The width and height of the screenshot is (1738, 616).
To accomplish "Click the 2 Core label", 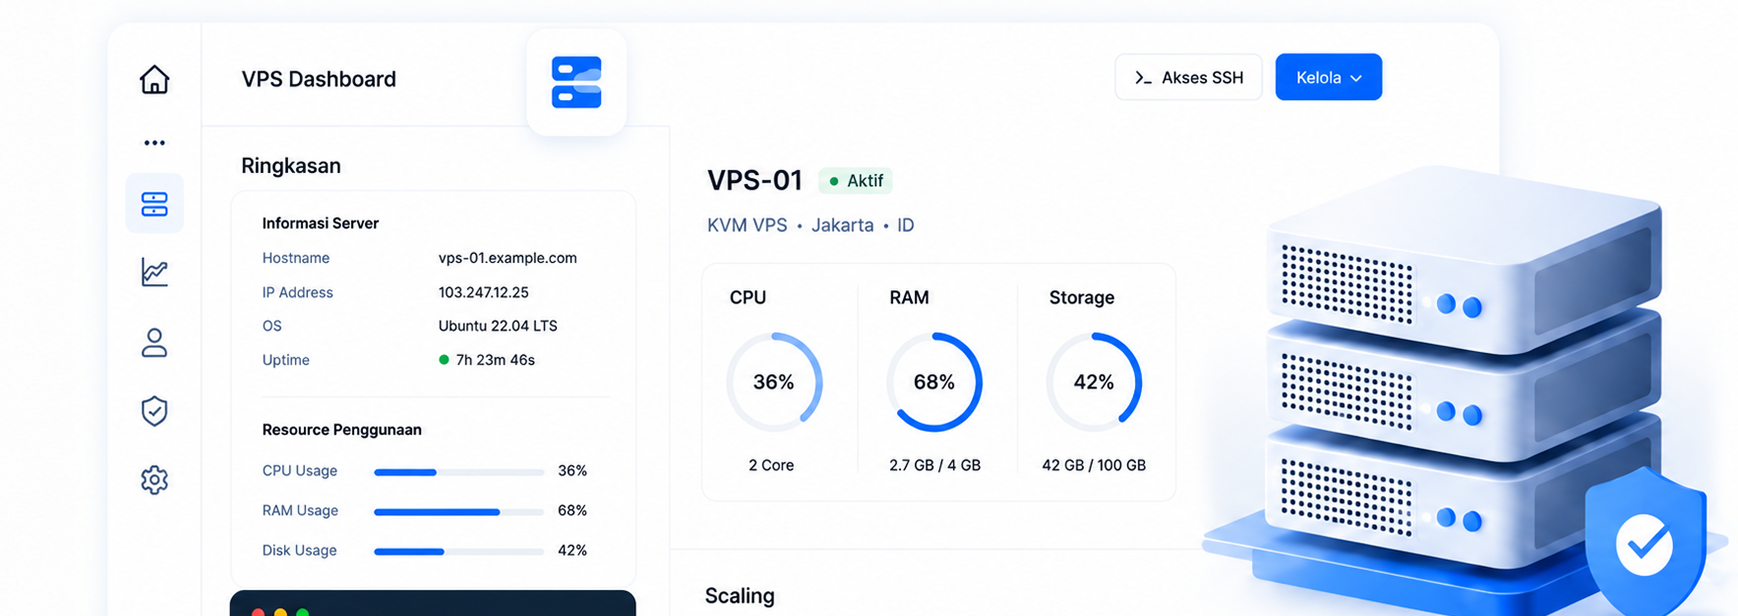I will 771,465.
